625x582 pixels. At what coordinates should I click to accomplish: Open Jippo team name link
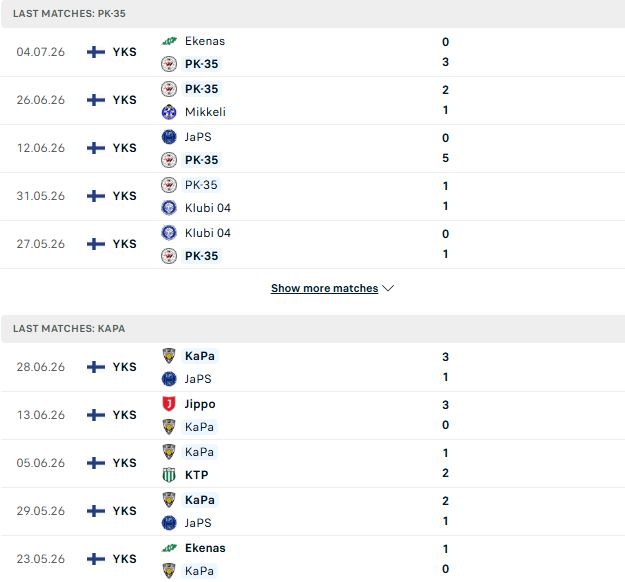click(x=200, y=404)
